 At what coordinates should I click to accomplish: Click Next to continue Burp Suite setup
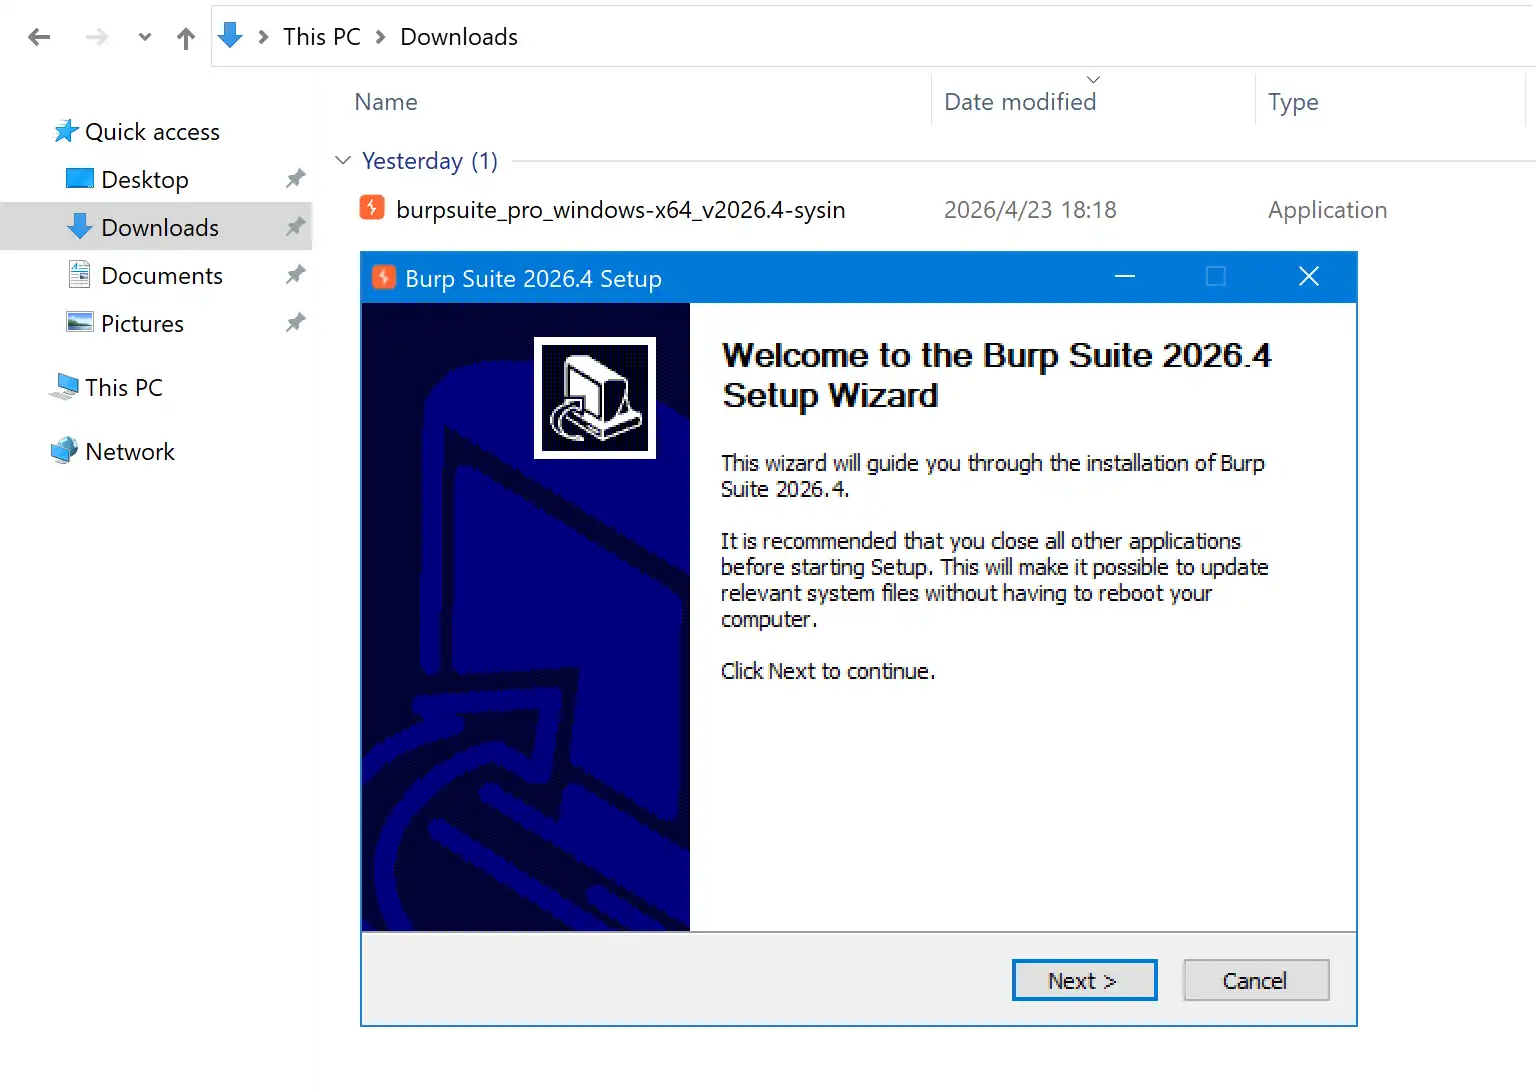point(1084,980)
